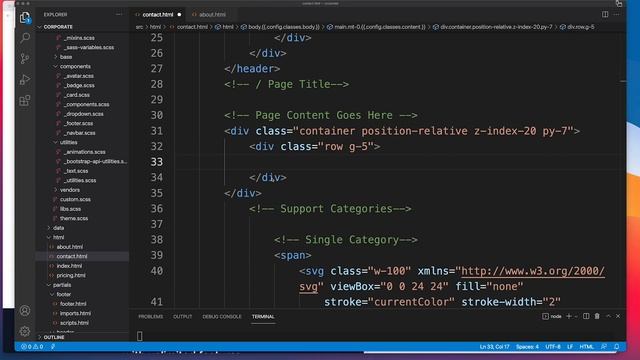
Task: Open the Manage gear icon
Action: click(25, 331)
